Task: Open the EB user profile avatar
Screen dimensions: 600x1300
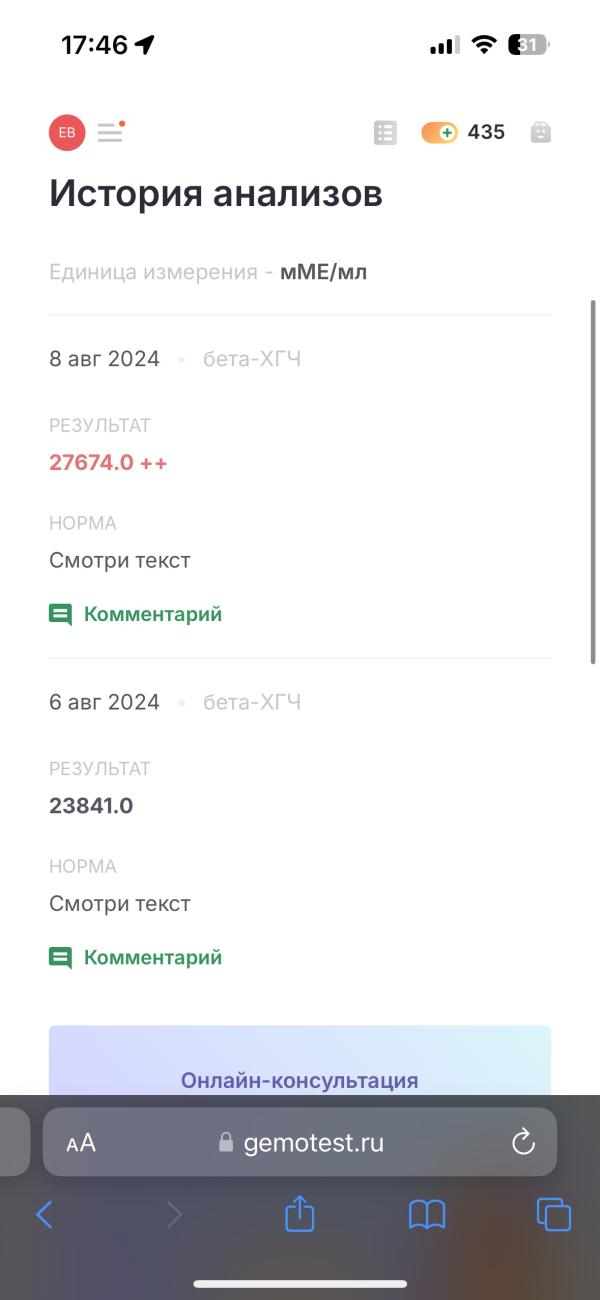Action: click(67, 132)
